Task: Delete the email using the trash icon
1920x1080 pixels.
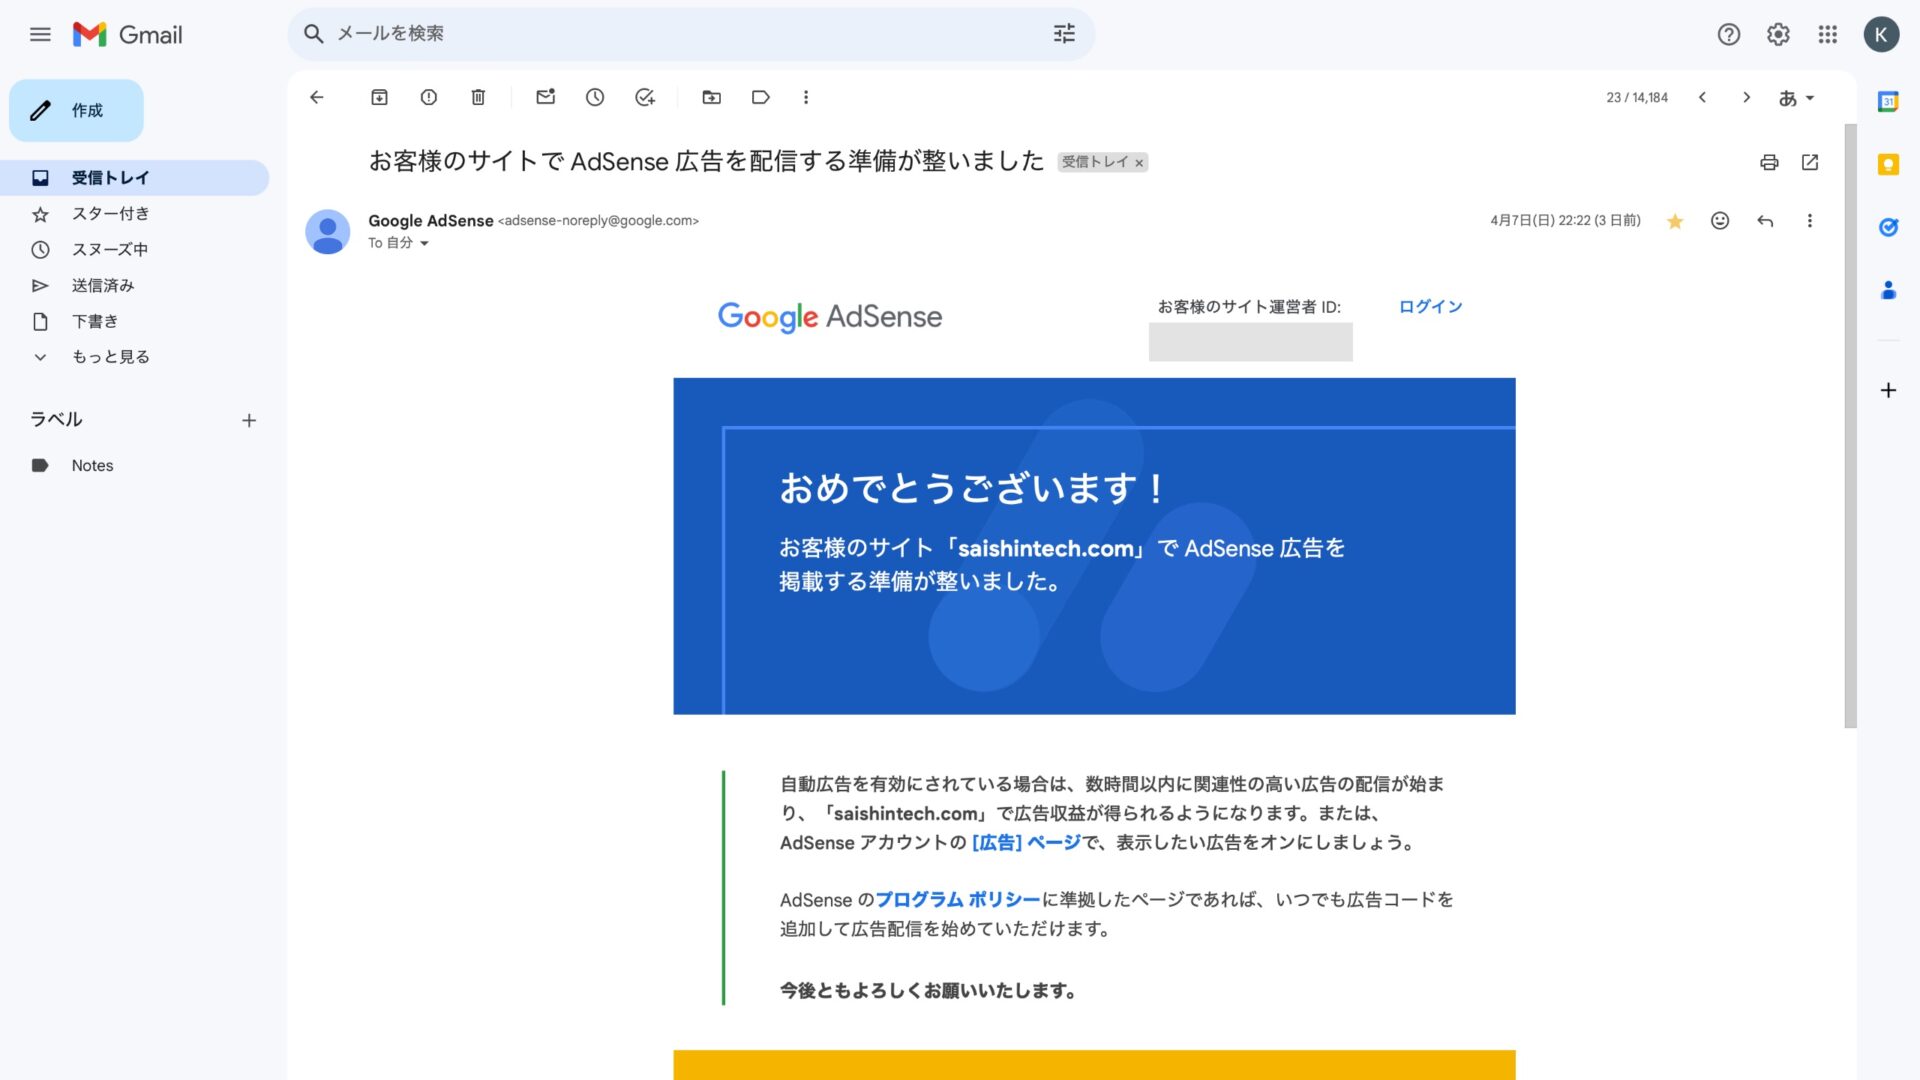Action: click(478, 97)
